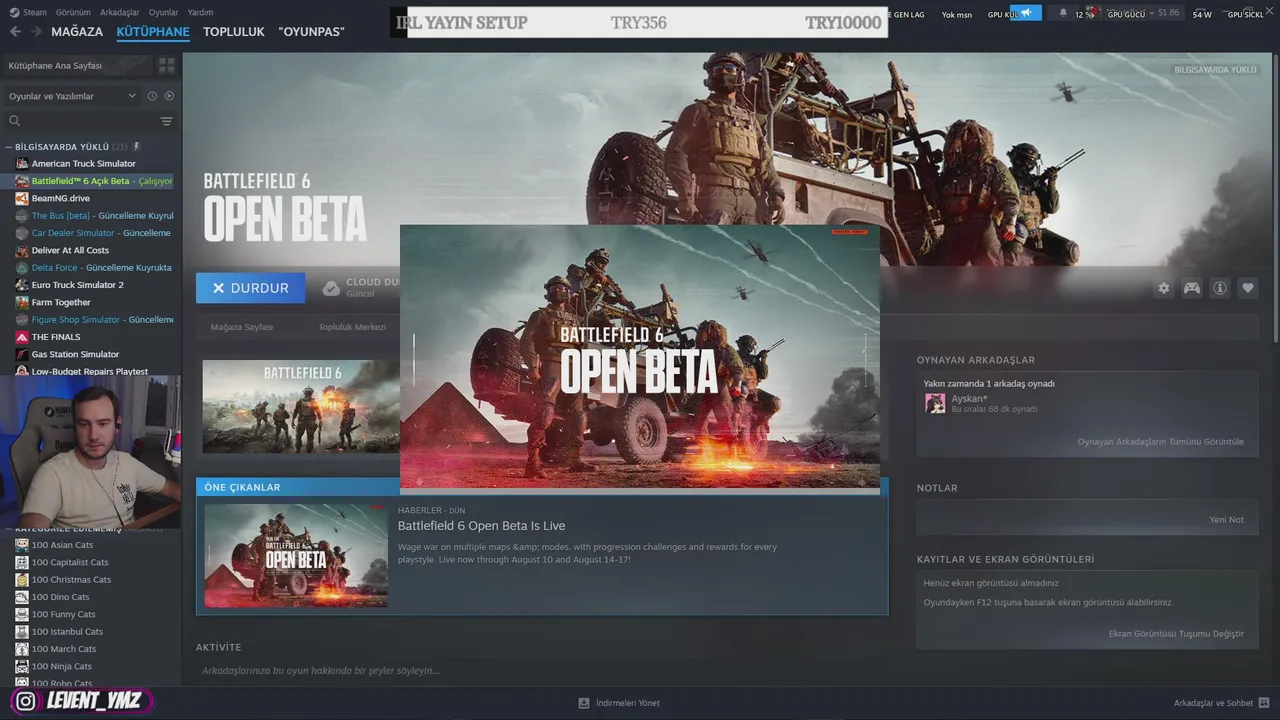
Task: Open Battlefield 6 Open Beta Is Live headline
Action: [x=481, y=526]
